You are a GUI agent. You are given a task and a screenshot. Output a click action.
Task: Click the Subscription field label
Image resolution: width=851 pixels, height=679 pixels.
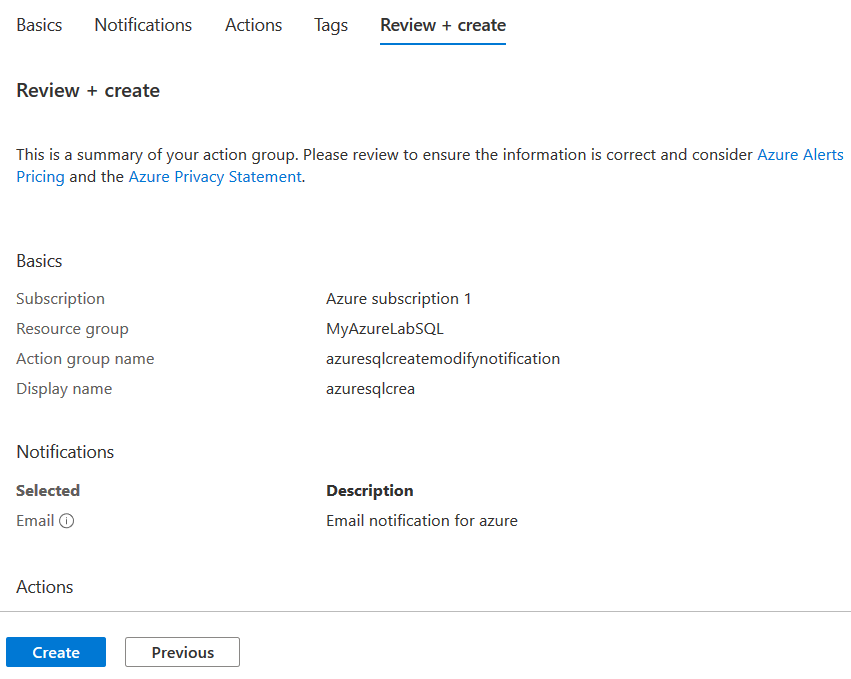coord(60,299)
